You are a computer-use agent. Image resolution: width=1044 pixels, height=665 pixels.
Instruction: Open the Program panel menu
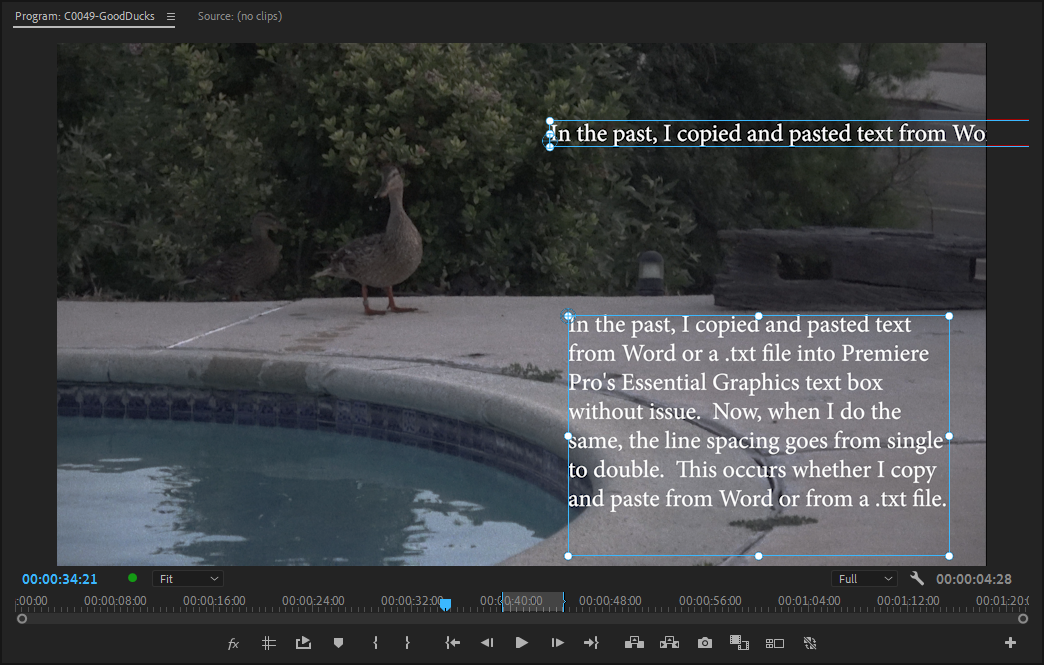[x=170, y=16]
